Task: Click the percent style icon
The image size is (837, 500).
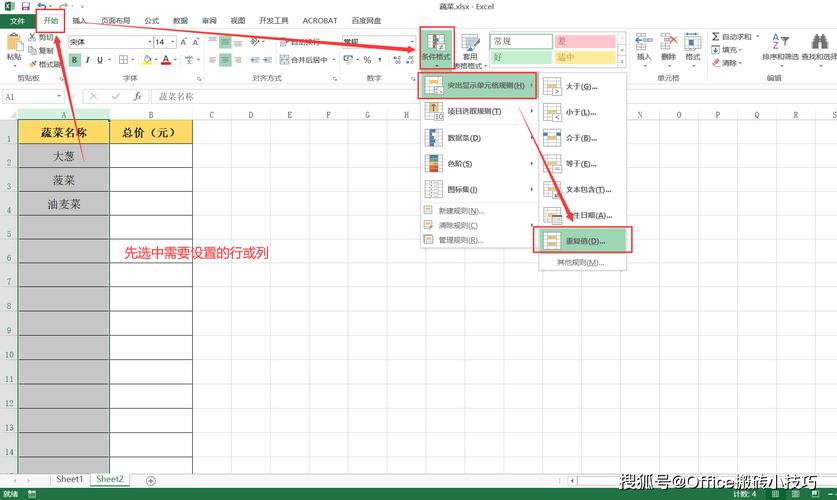Action: tap(367, 60)
